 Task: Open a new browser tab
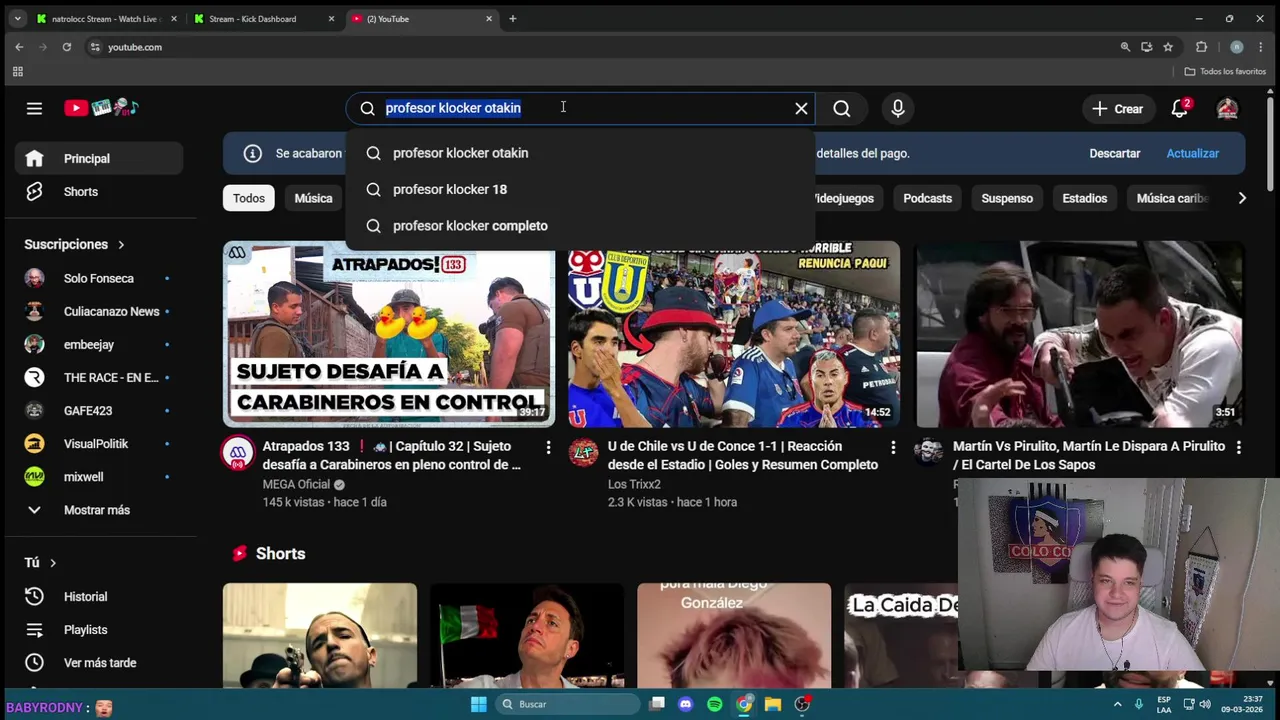[512, 18]
